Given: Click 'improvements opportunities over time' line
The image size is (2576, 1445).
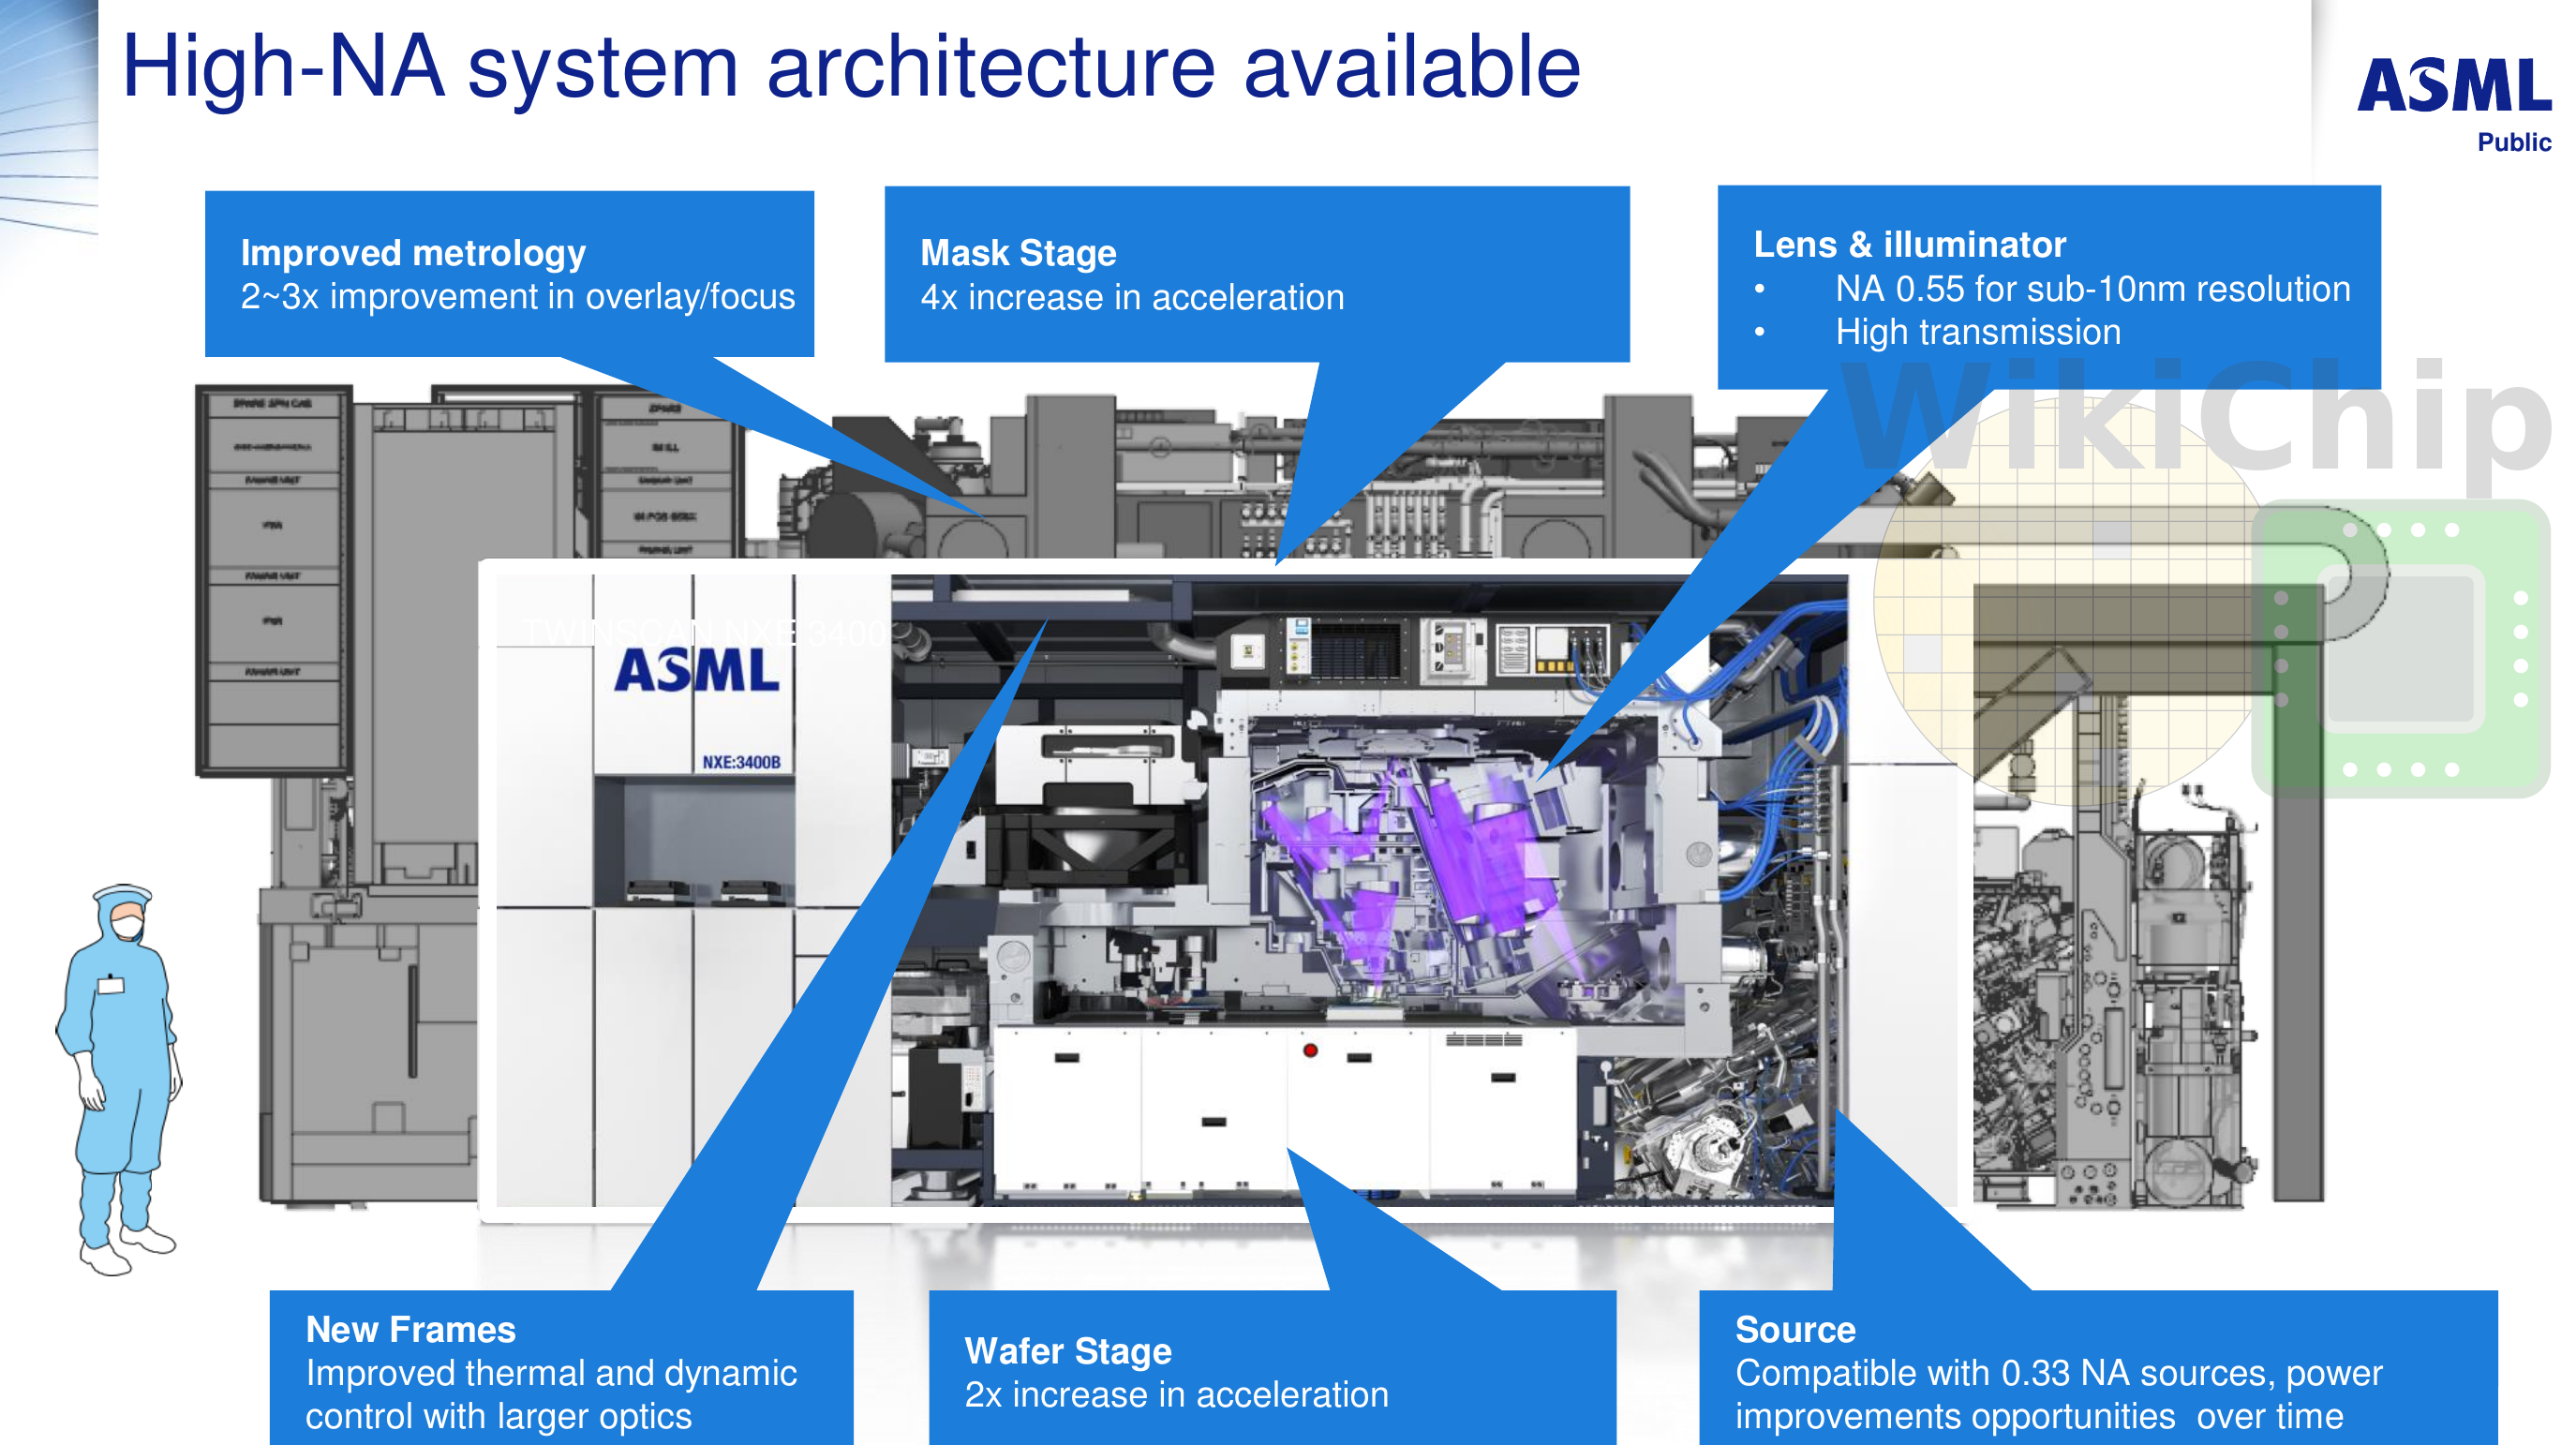Looking at the screenshot, I should tap(2038, 1416).
